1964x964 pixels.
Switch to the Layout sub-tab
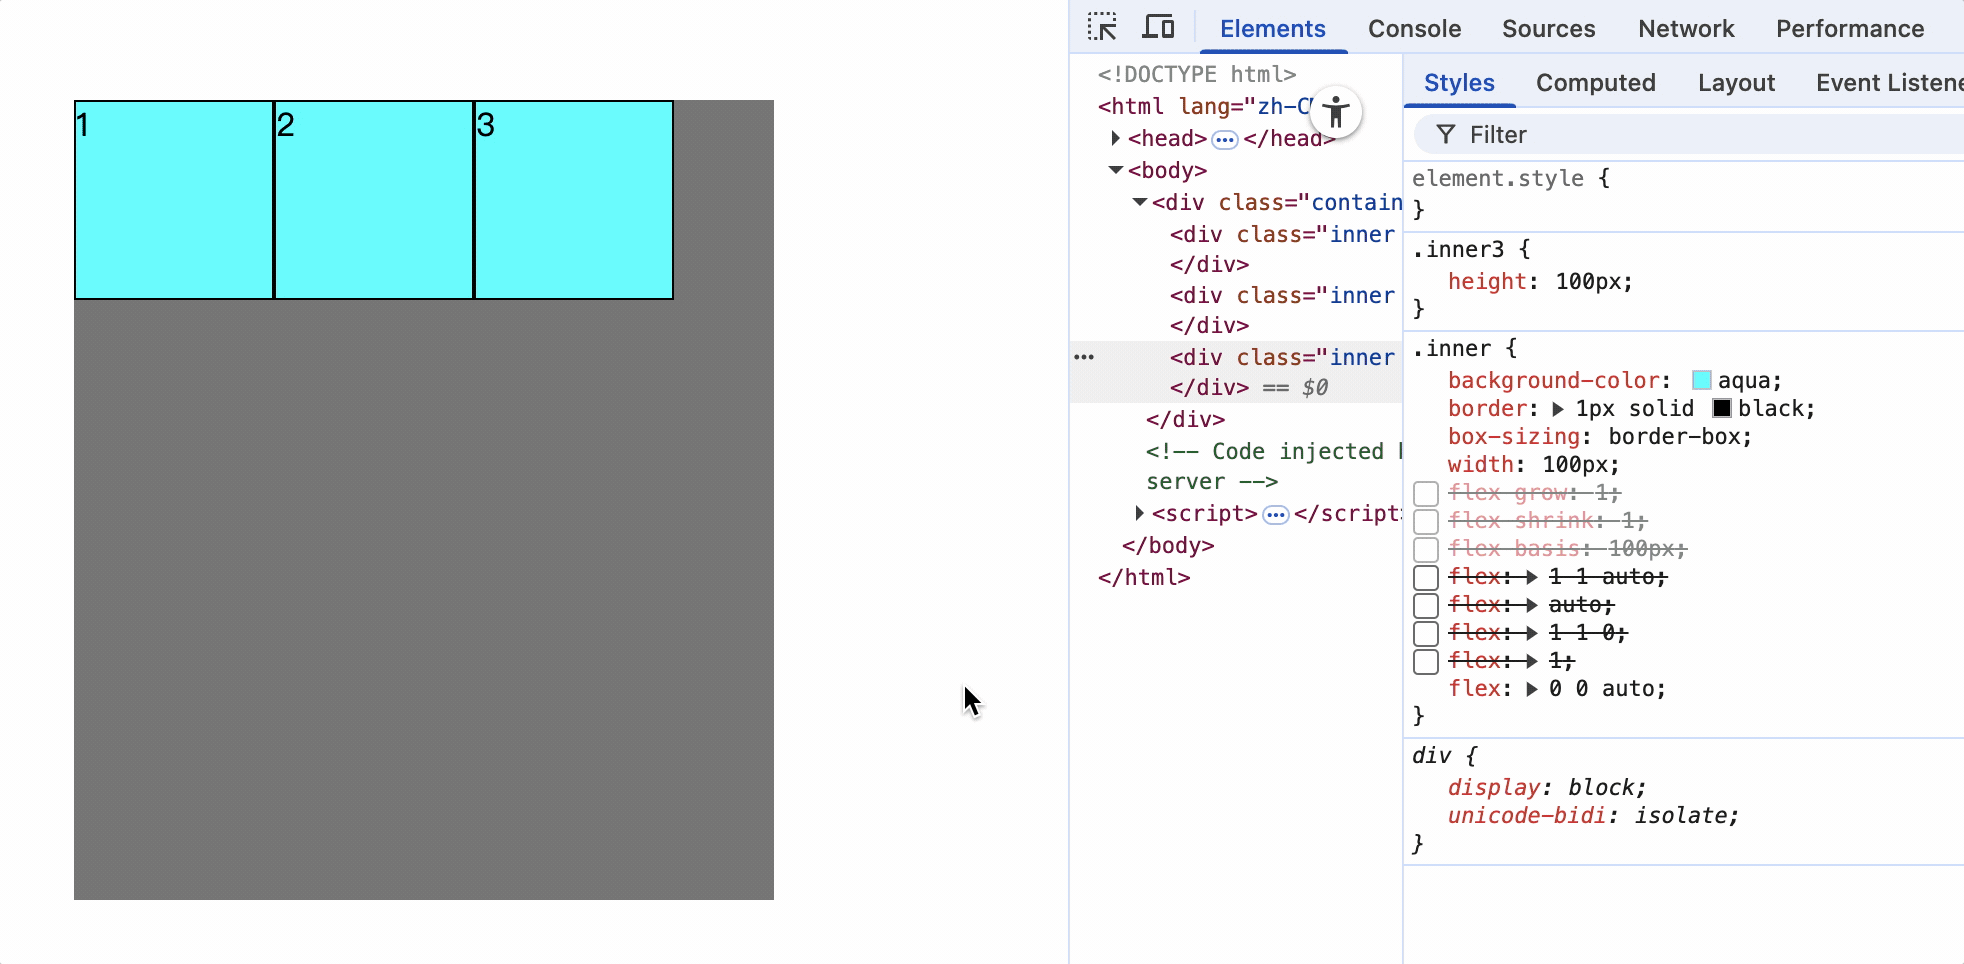tap(1736, 83)
